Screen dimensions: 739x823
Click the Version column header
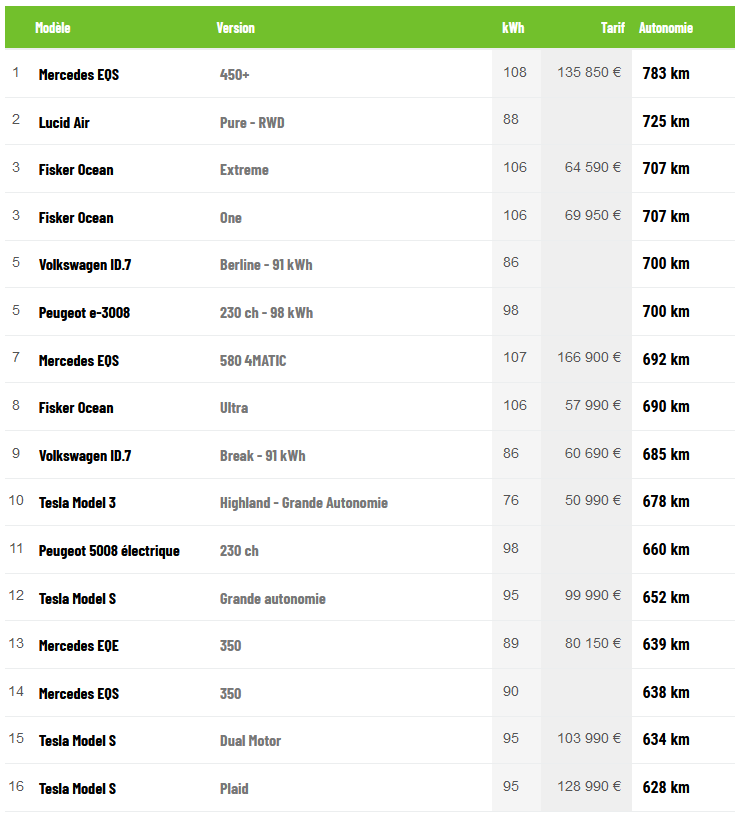(x=235, y=28)
